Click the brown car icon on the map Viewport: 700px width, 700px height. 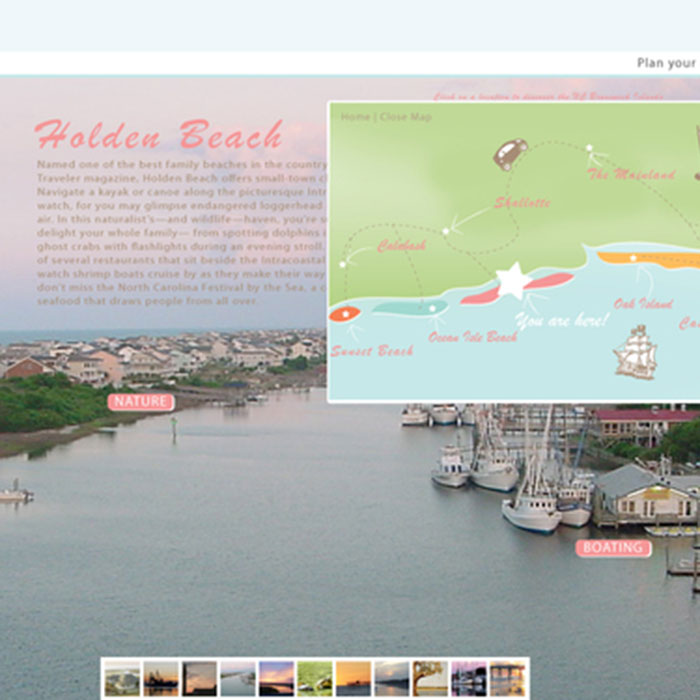(x=510, y=154)
